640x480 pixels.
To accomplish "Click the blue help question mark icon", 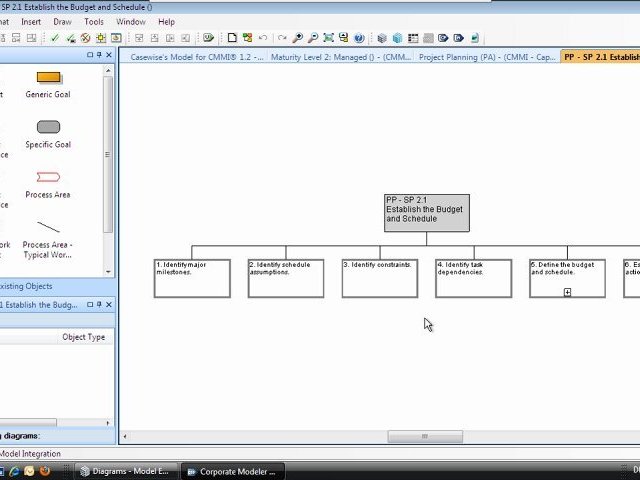I will [359, 38].
